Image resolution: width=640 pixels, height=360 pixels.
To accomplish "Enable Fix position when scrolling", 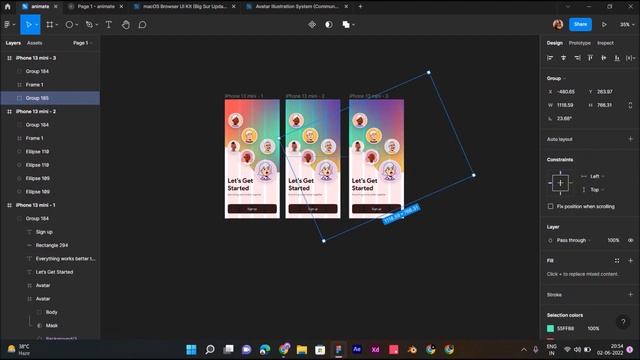I will point(551,207).
